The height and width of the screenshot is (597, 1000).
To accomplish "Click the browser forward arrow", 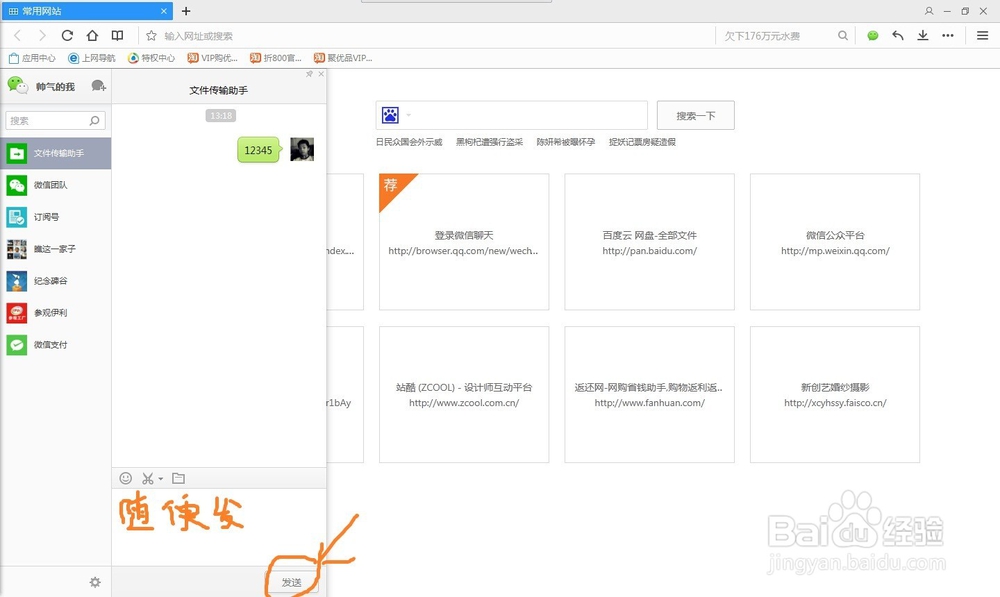I will [42, 36].
